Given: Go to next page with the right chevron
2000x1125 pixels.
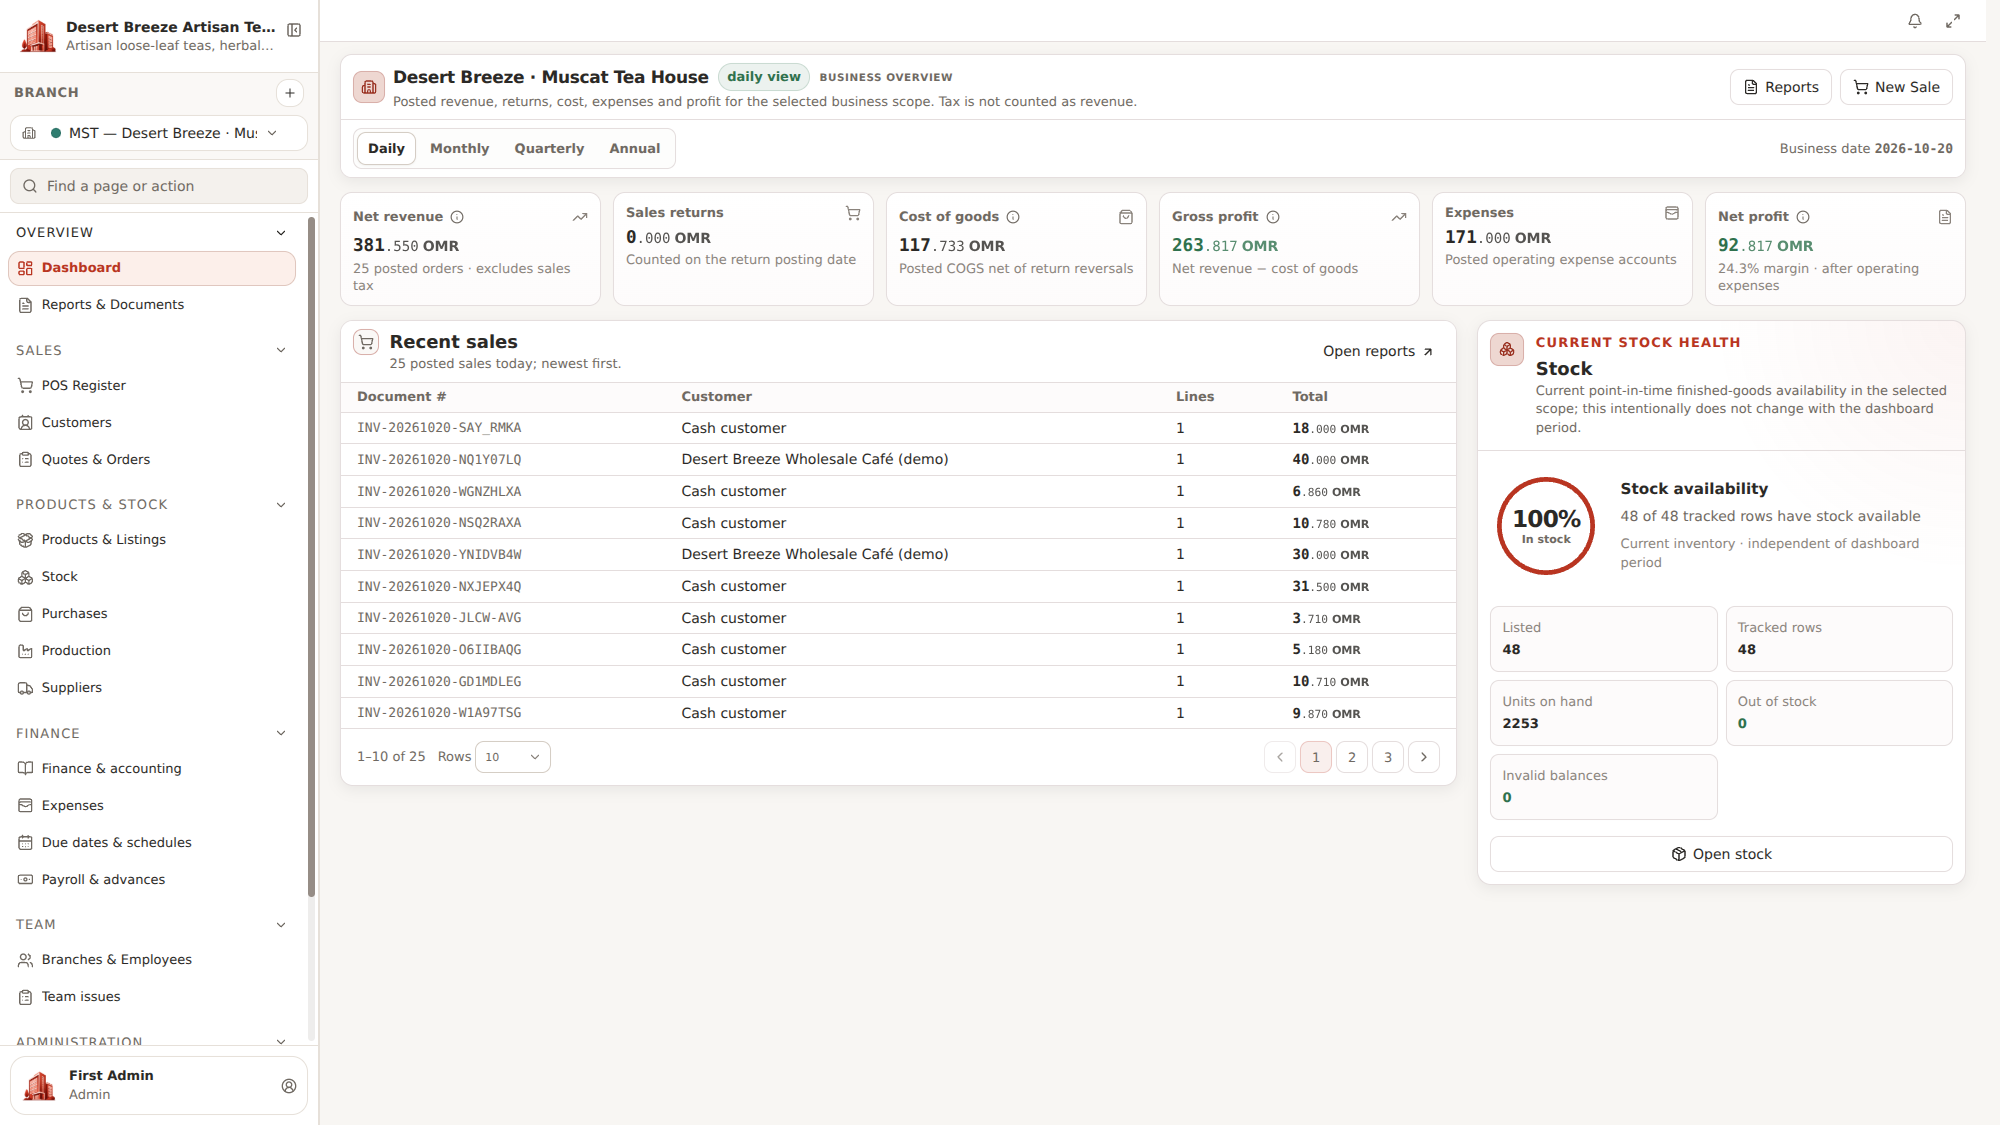Looking at the screenshot, I should pyautogui.click(x=1424, y=757).
